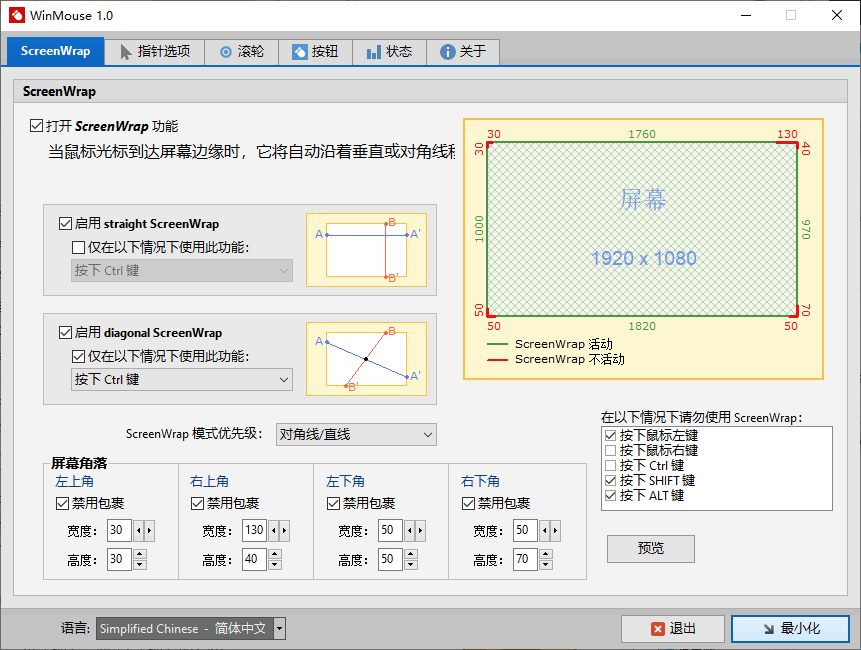The image size is (861, 650).
Task: Decrease 左下角 高度 with down arrow
Action: click(x=411, y=565)
